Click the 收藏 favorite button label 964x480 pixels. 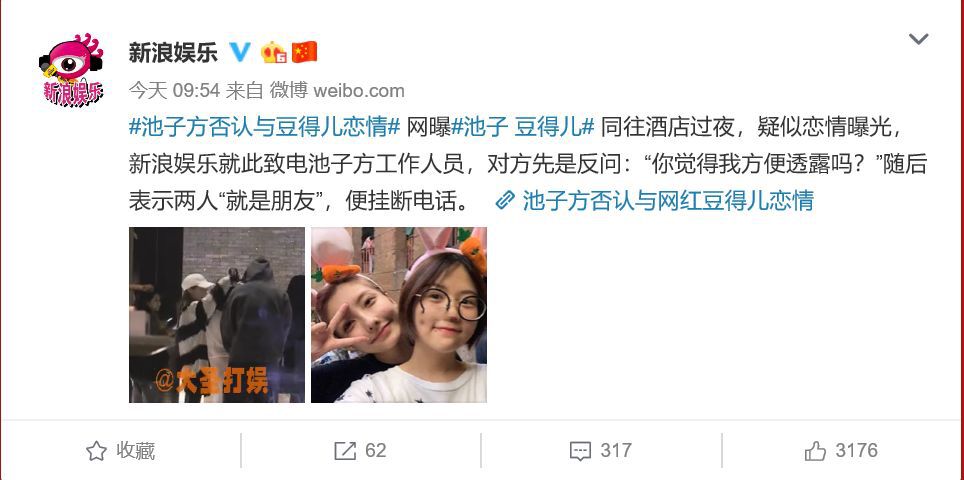(x=136, y=451)
